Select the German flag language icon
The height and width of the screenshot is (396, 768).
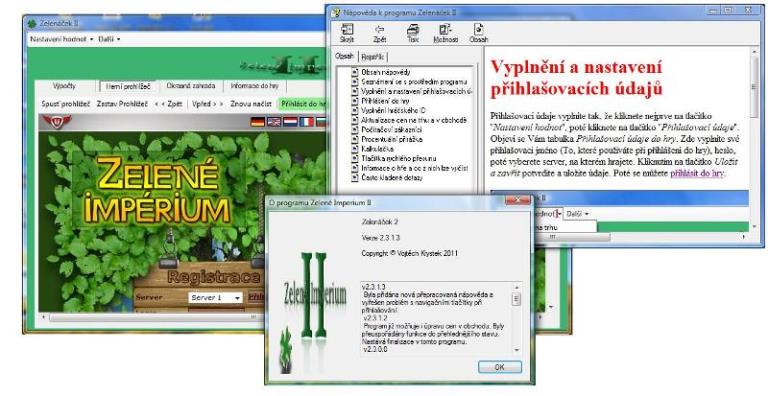(258, 122)
